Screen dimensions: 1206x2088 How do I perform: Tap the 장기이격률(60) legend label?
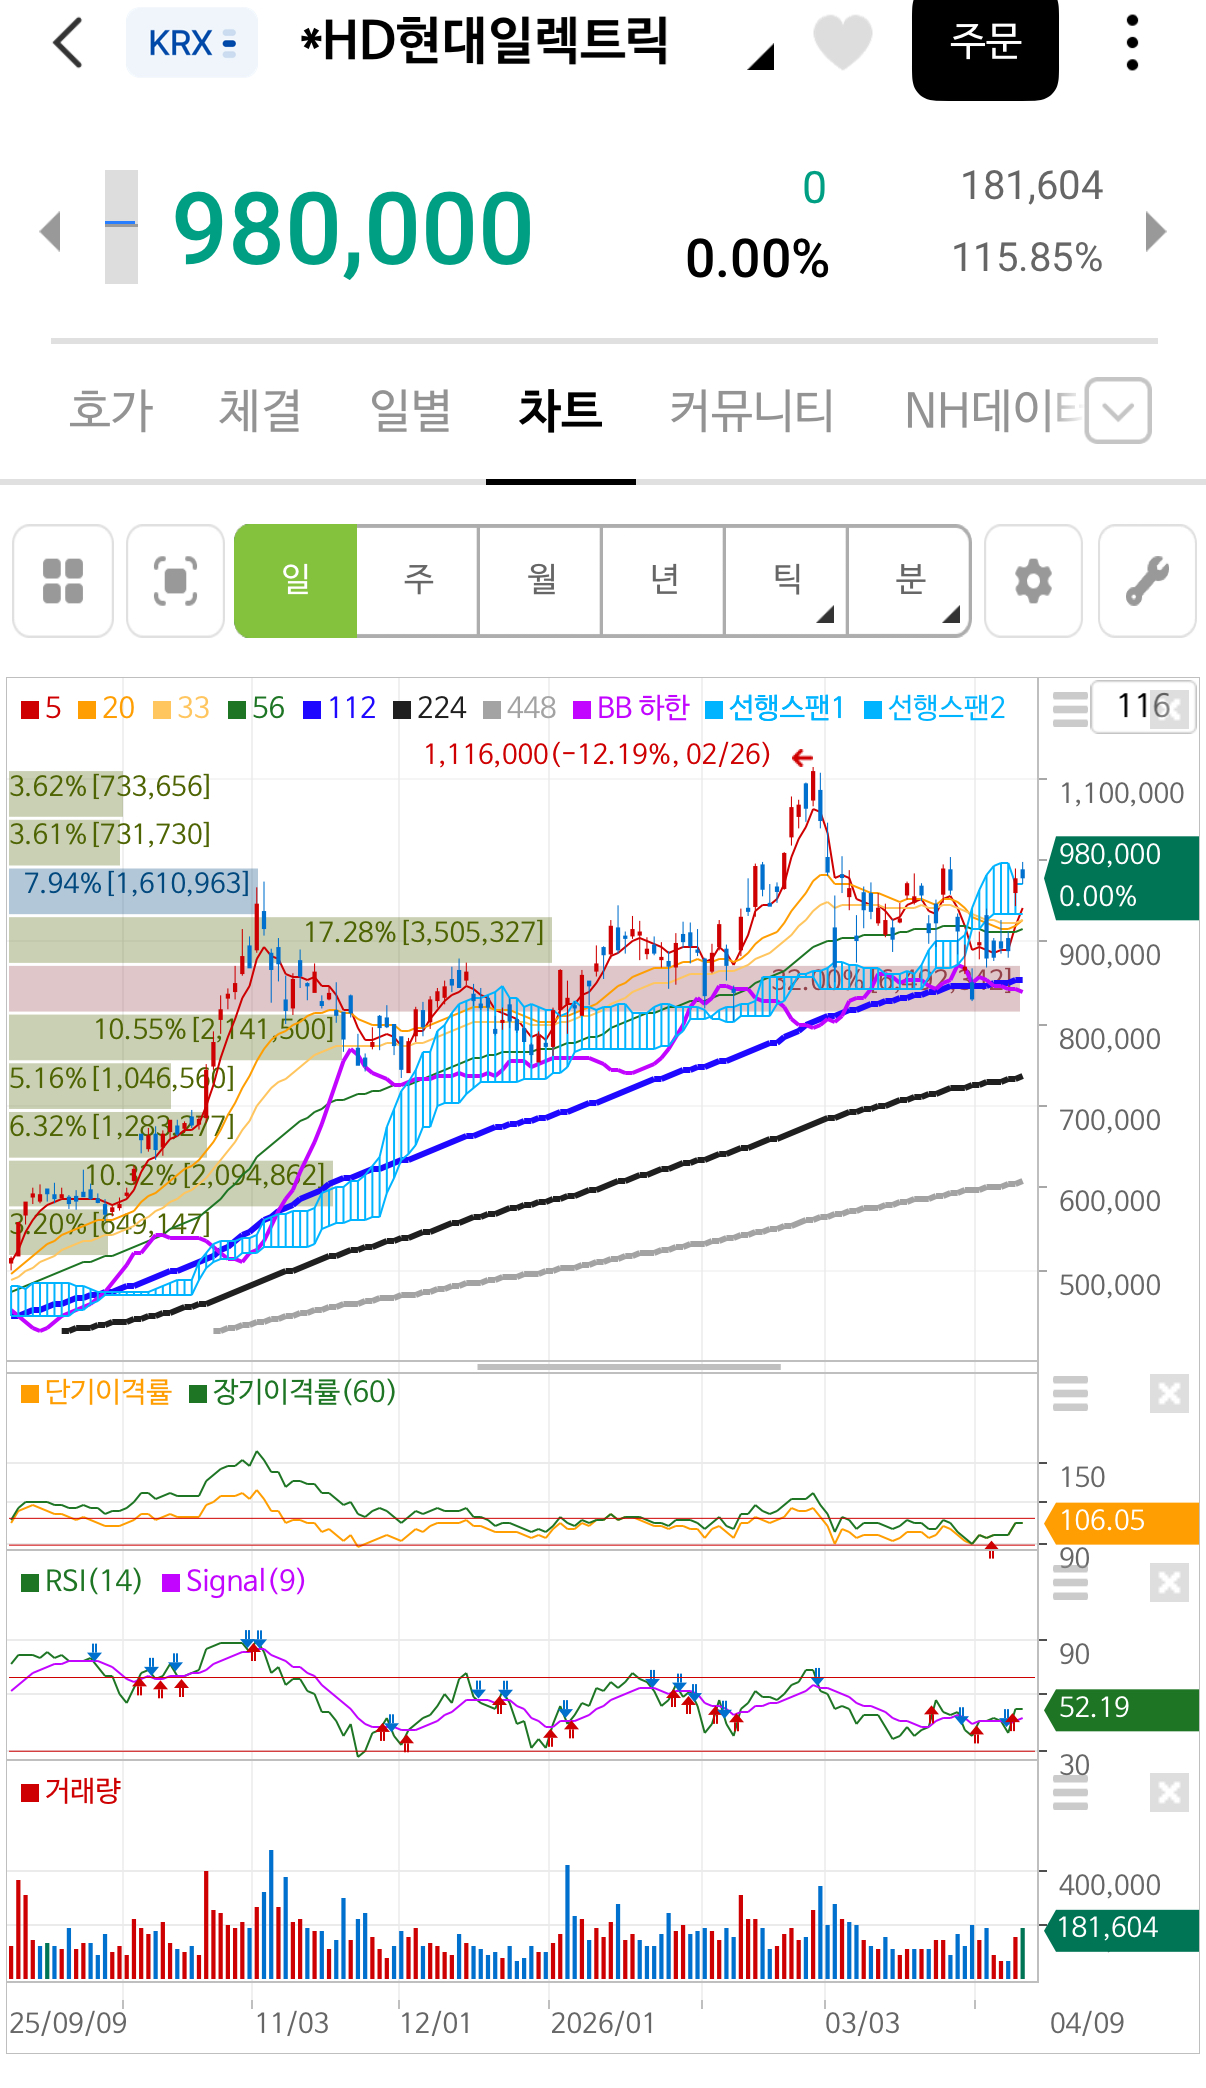[293, 1392]
